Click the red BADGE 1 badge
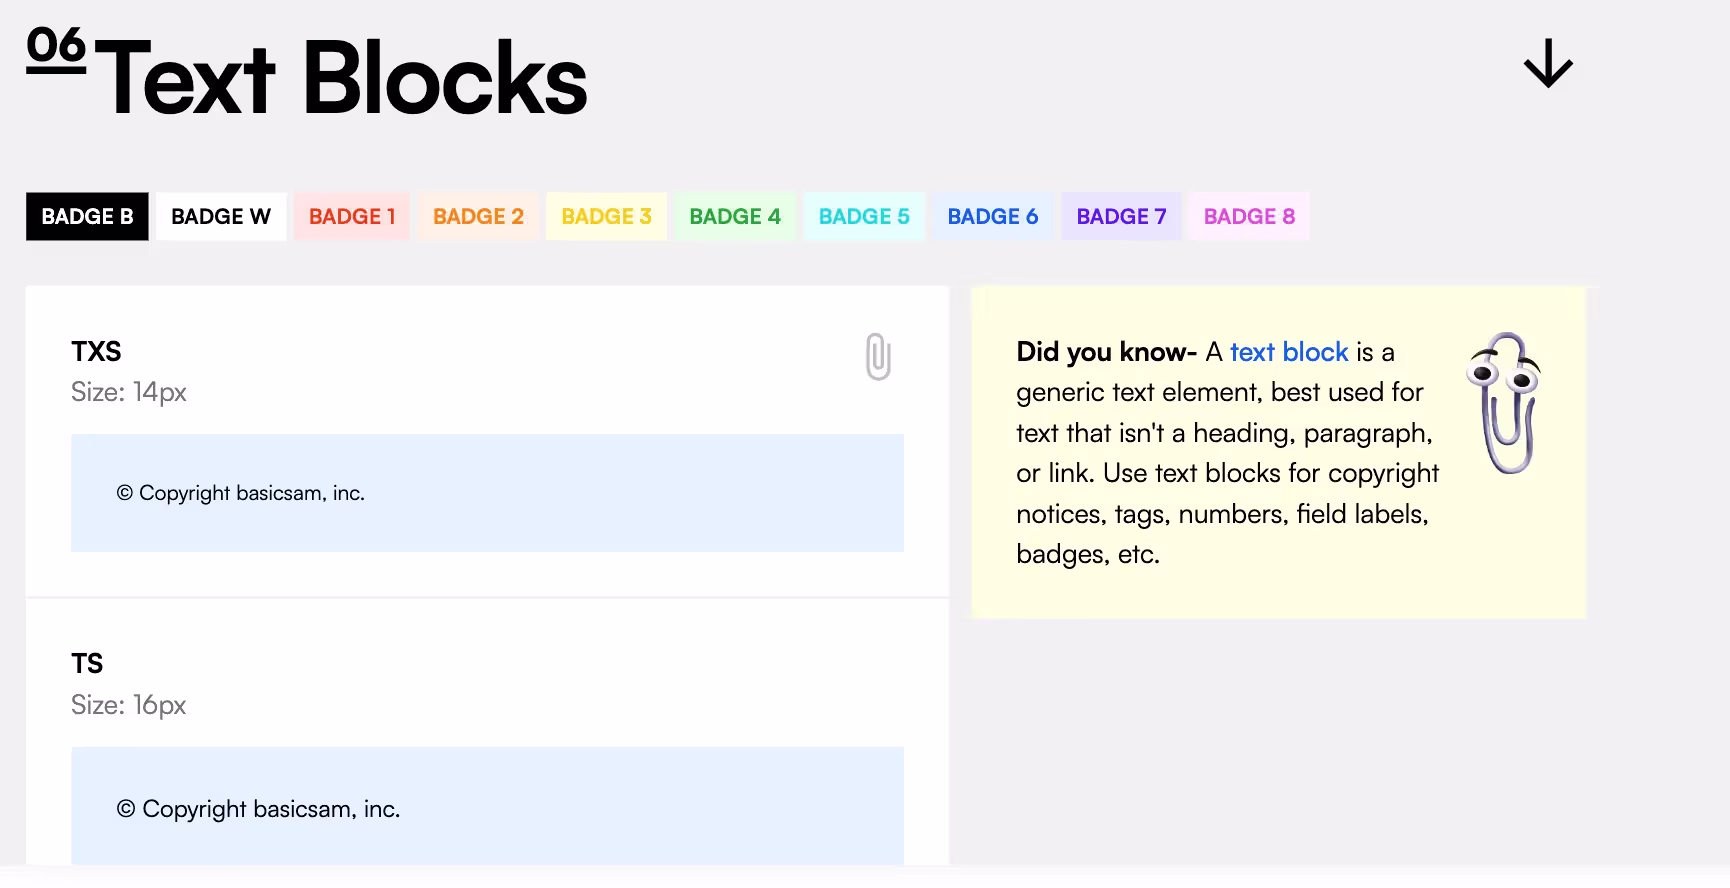The height and width of the screenshot is (888, 1730). pos(352,216)
